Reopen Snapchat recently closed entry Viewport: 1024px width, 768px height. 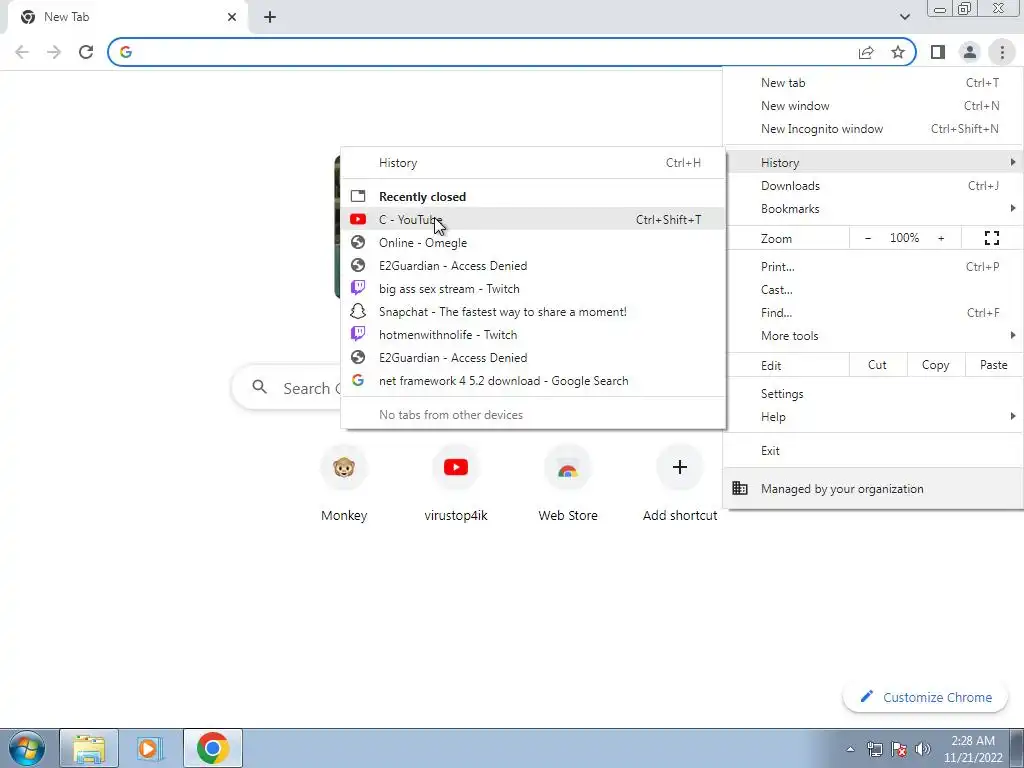(x=533, y=312)
